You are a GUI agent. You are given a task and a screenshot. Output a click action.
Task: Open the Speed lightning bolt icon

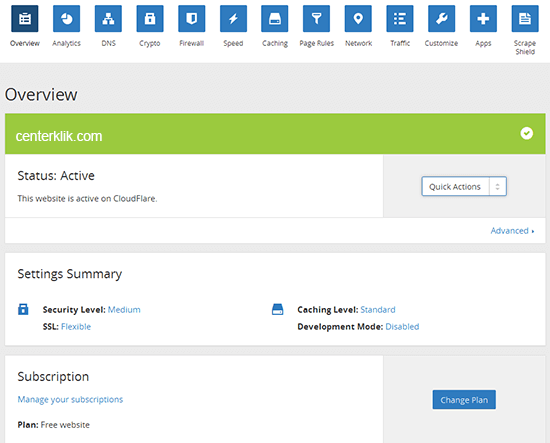click(233, 19)
